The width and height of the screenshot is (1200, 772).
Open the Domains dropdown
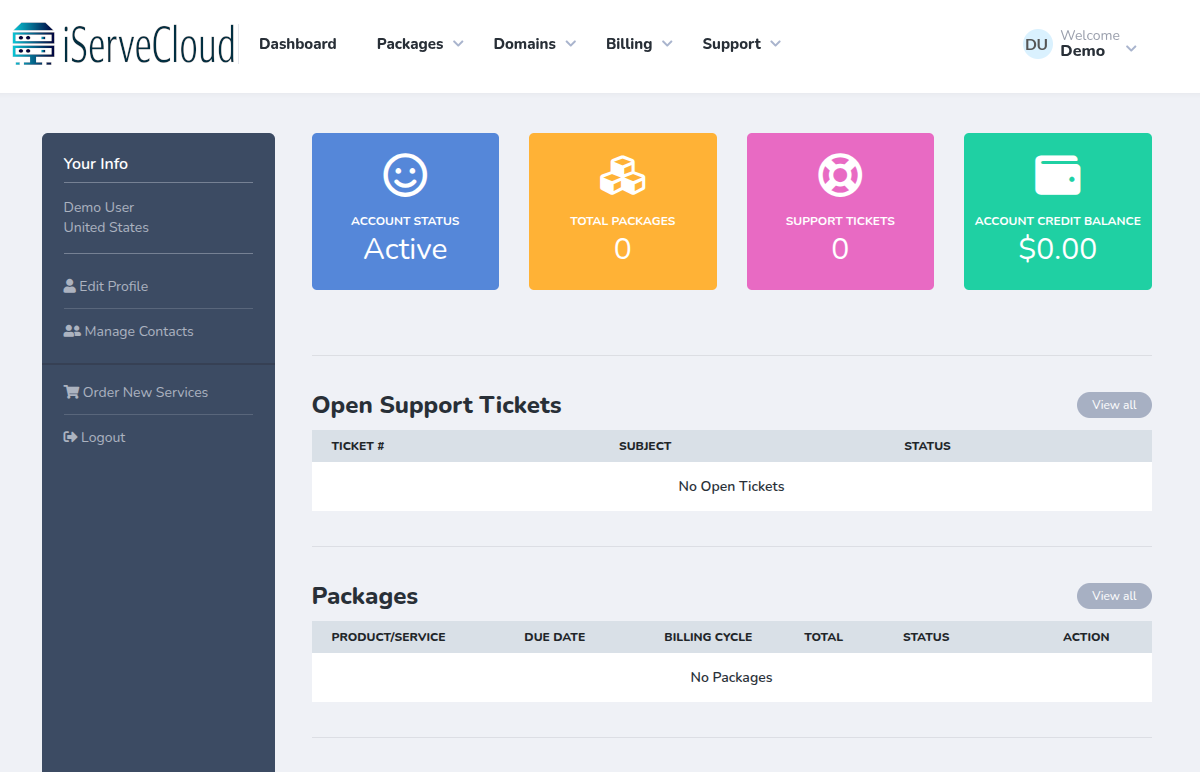[x=533, y=43]
